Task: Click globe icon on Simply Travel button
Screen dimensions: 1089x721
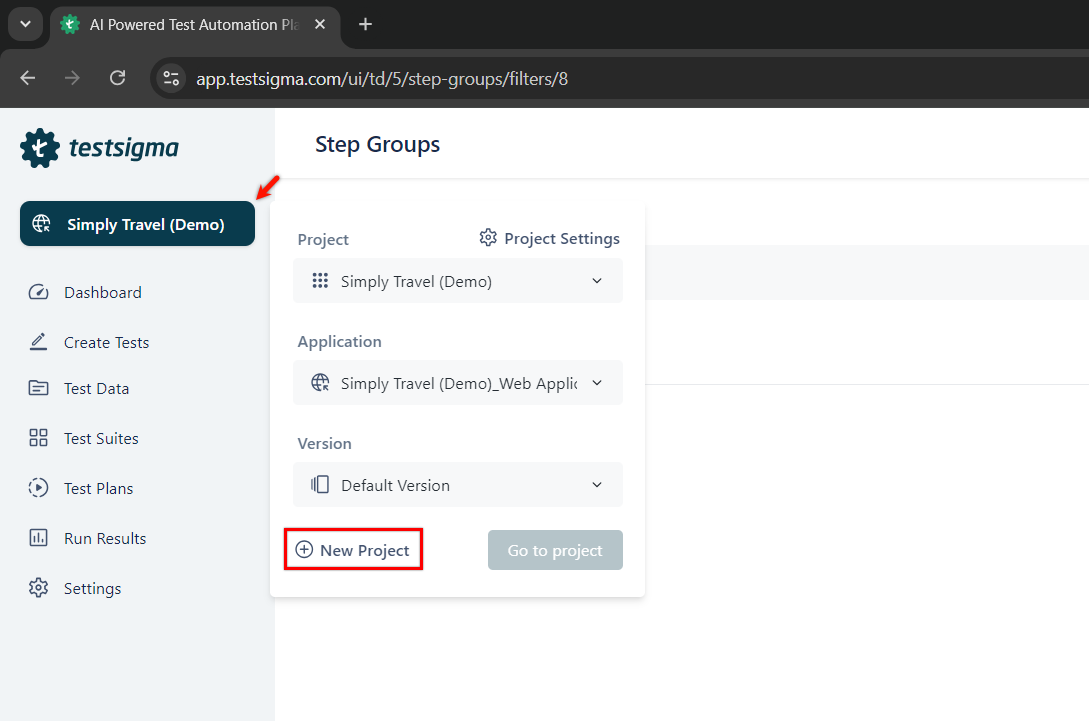Action: coord(42,224)
